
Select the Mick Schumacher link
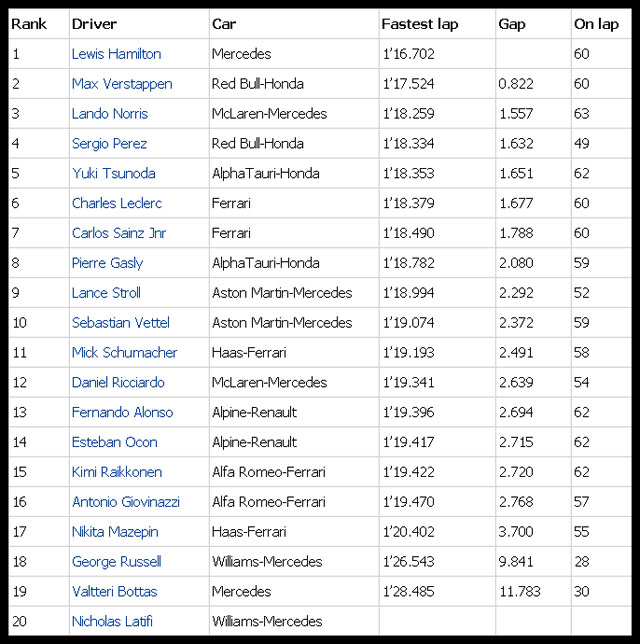[124, 353]
